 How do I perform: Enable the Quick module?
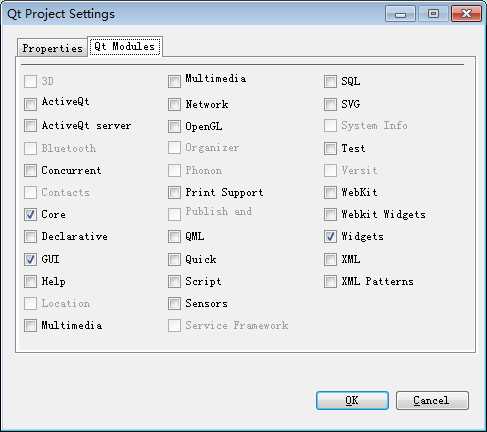174,259
